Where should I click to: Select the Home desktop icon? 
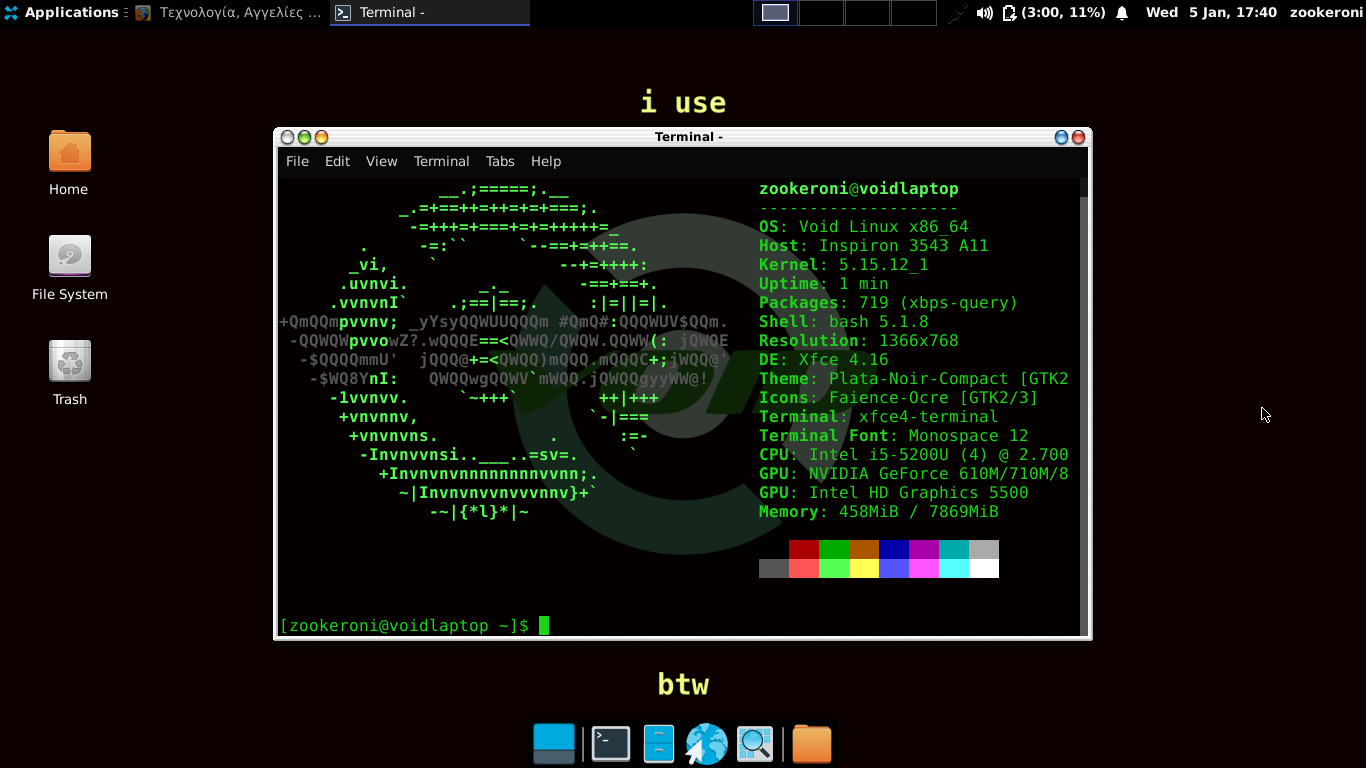(69, 163)
